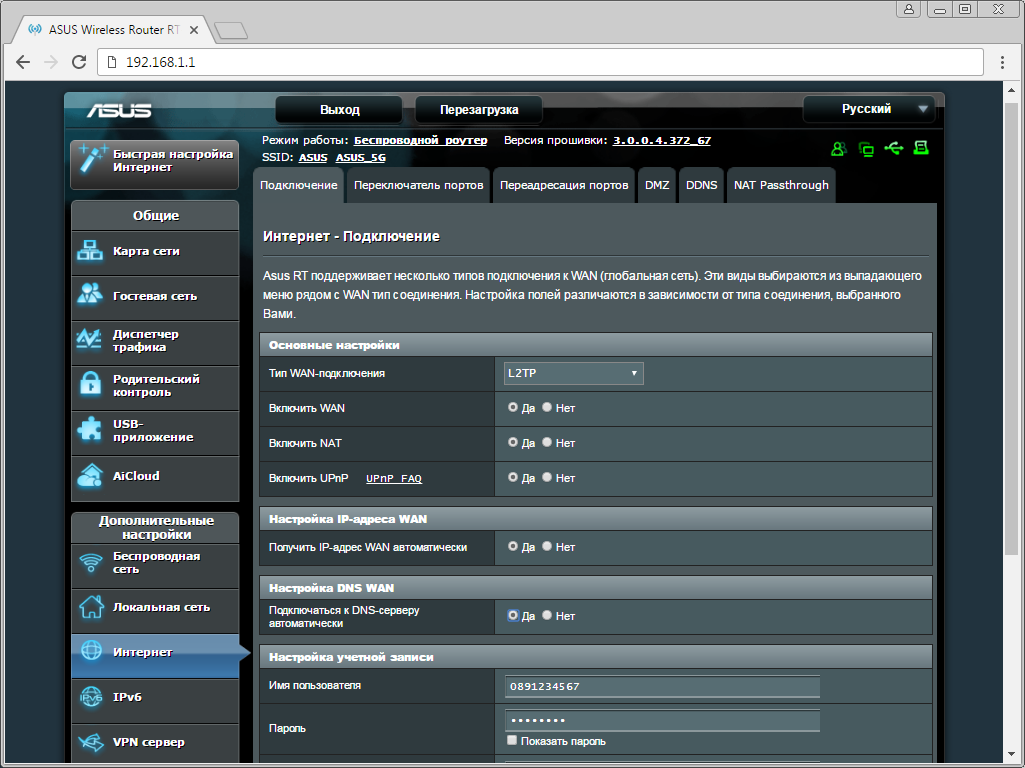Click the VPN server icon

click(91, 742)
